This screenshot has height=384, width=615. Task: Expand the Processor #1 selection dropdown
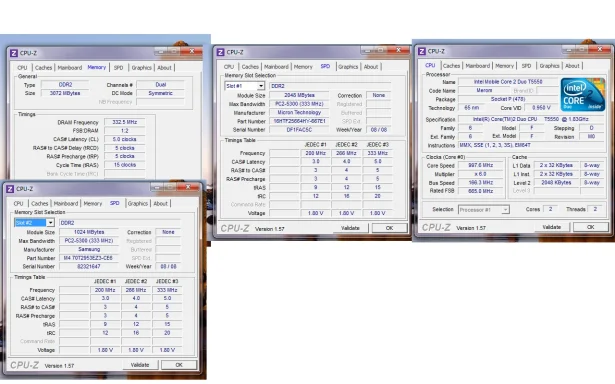[506, 210]
